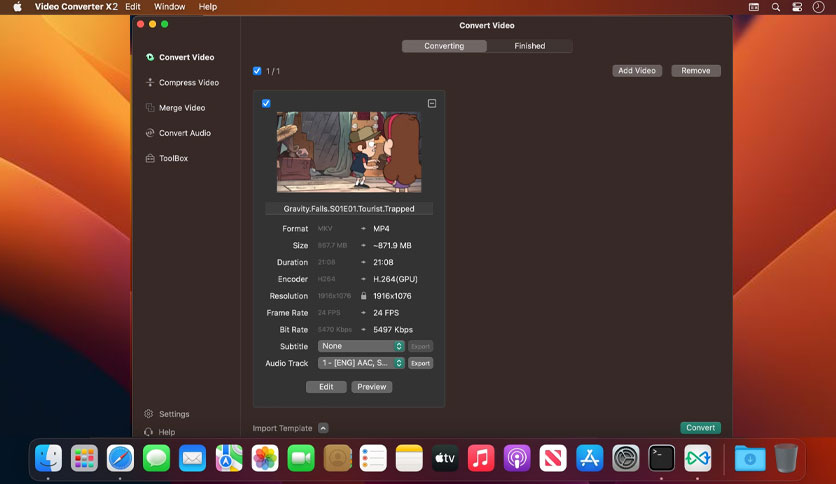Open Launchpad from the Dock
The height and width of the screenshot is (484, 836).
[84, 458]
